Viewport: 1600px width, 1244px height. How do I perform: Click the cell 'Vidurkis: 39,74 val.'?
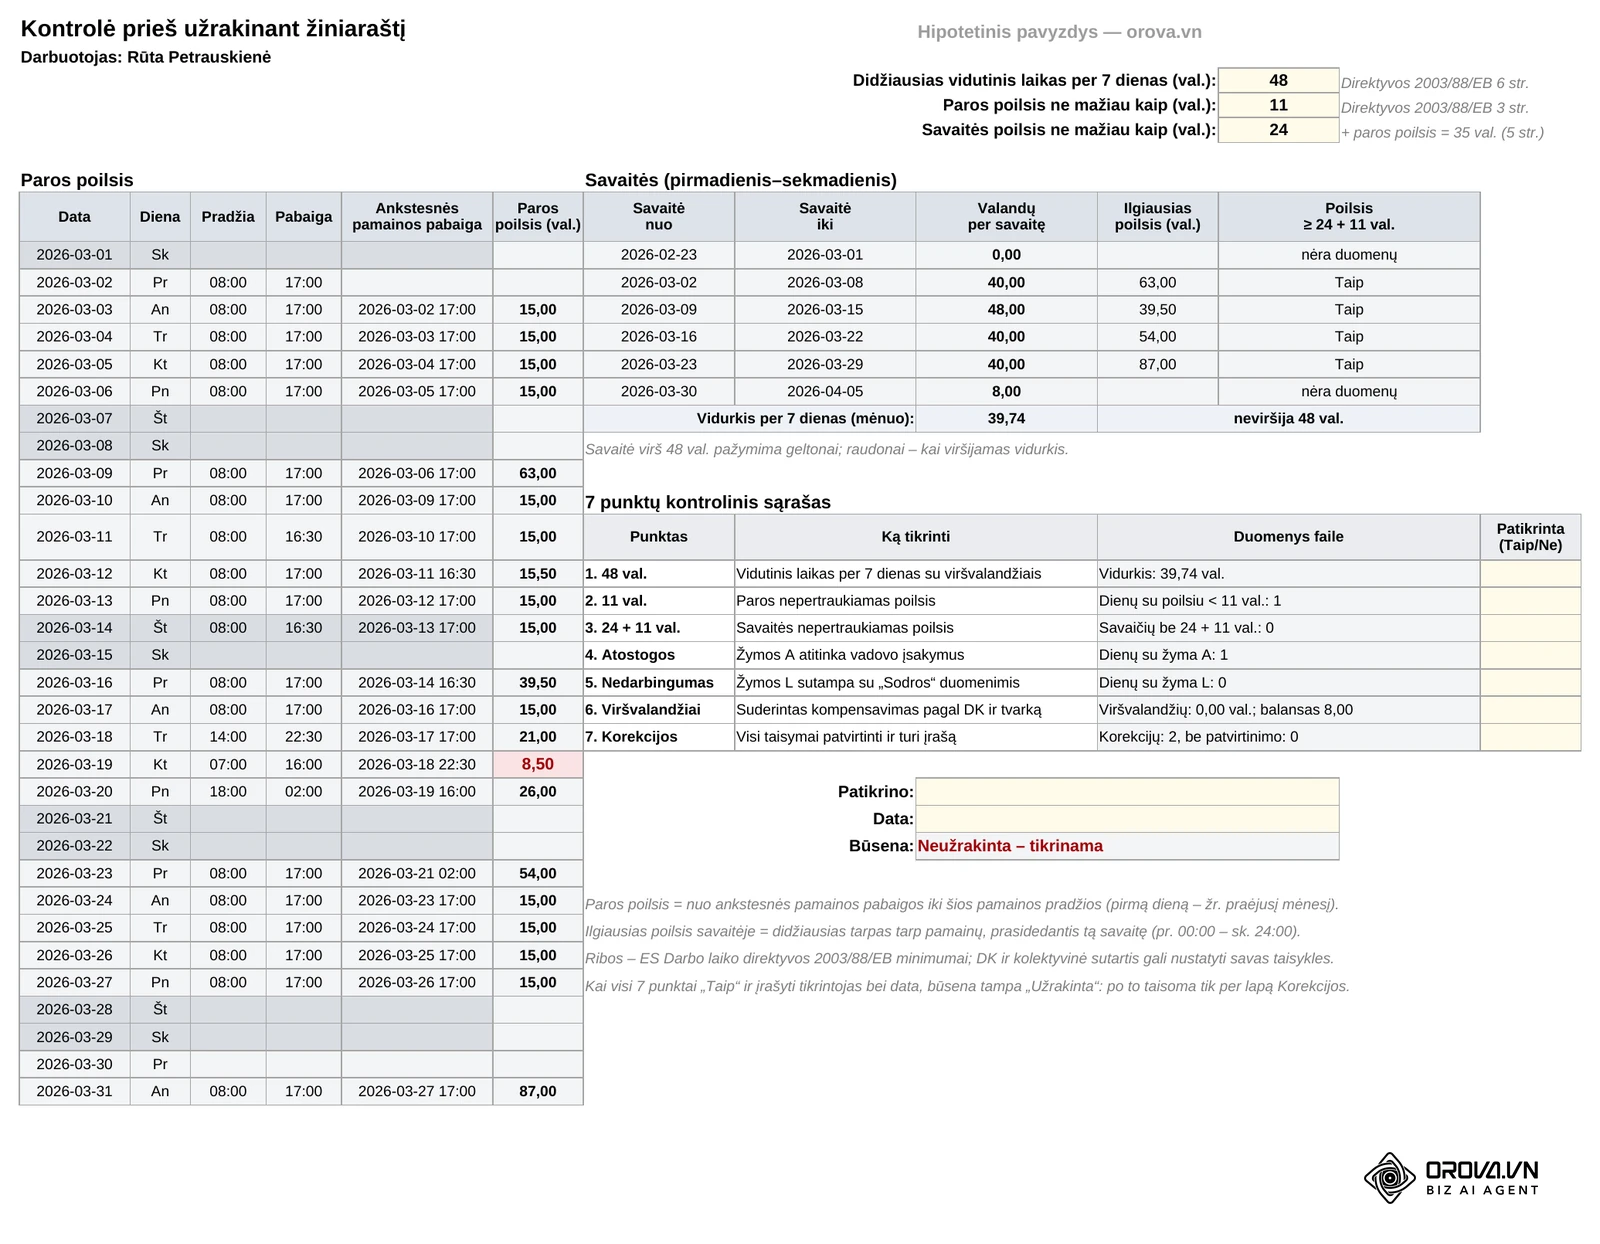pos(1288,574)
